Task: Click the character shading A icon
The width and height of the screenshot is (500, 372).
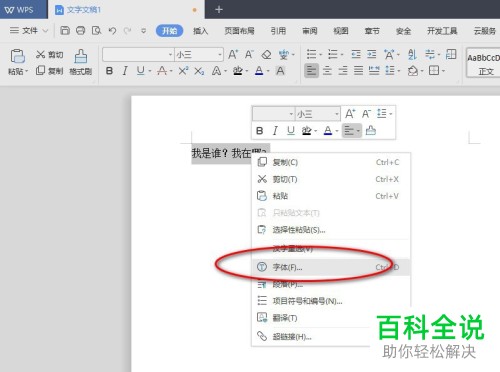Action: pos(280,71)
